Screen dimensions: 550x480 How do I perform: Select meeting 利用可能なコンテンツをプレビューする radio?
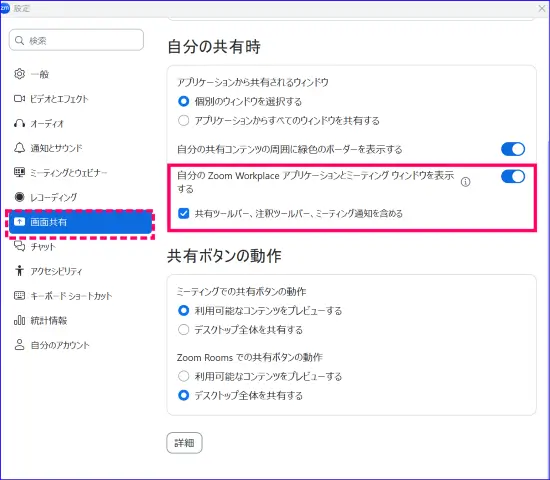(x=183, y=310)
